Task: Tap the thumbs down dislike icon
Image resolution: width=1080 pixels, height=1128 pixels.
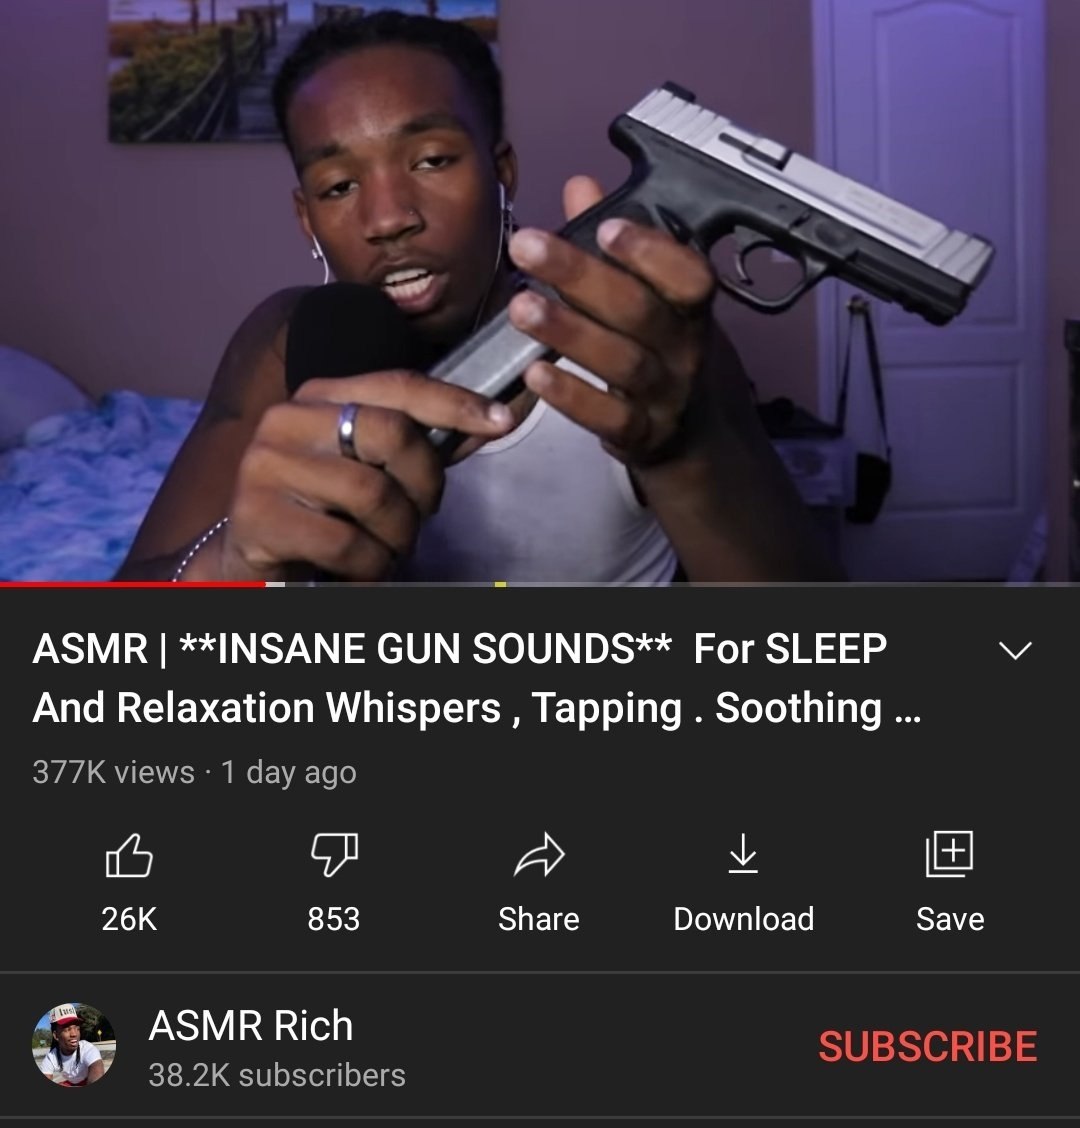Action: click(x=334, y=855)
